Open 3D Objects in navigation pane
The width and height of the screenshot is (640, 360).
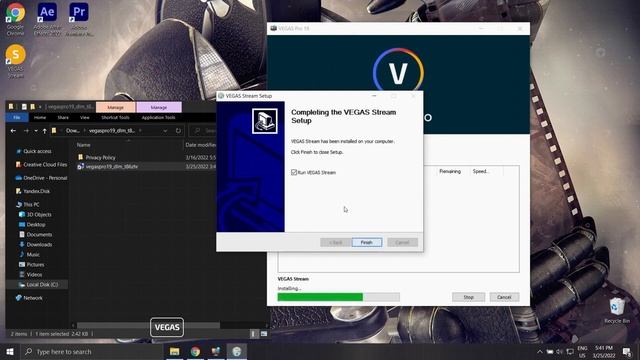coord(39,214)
